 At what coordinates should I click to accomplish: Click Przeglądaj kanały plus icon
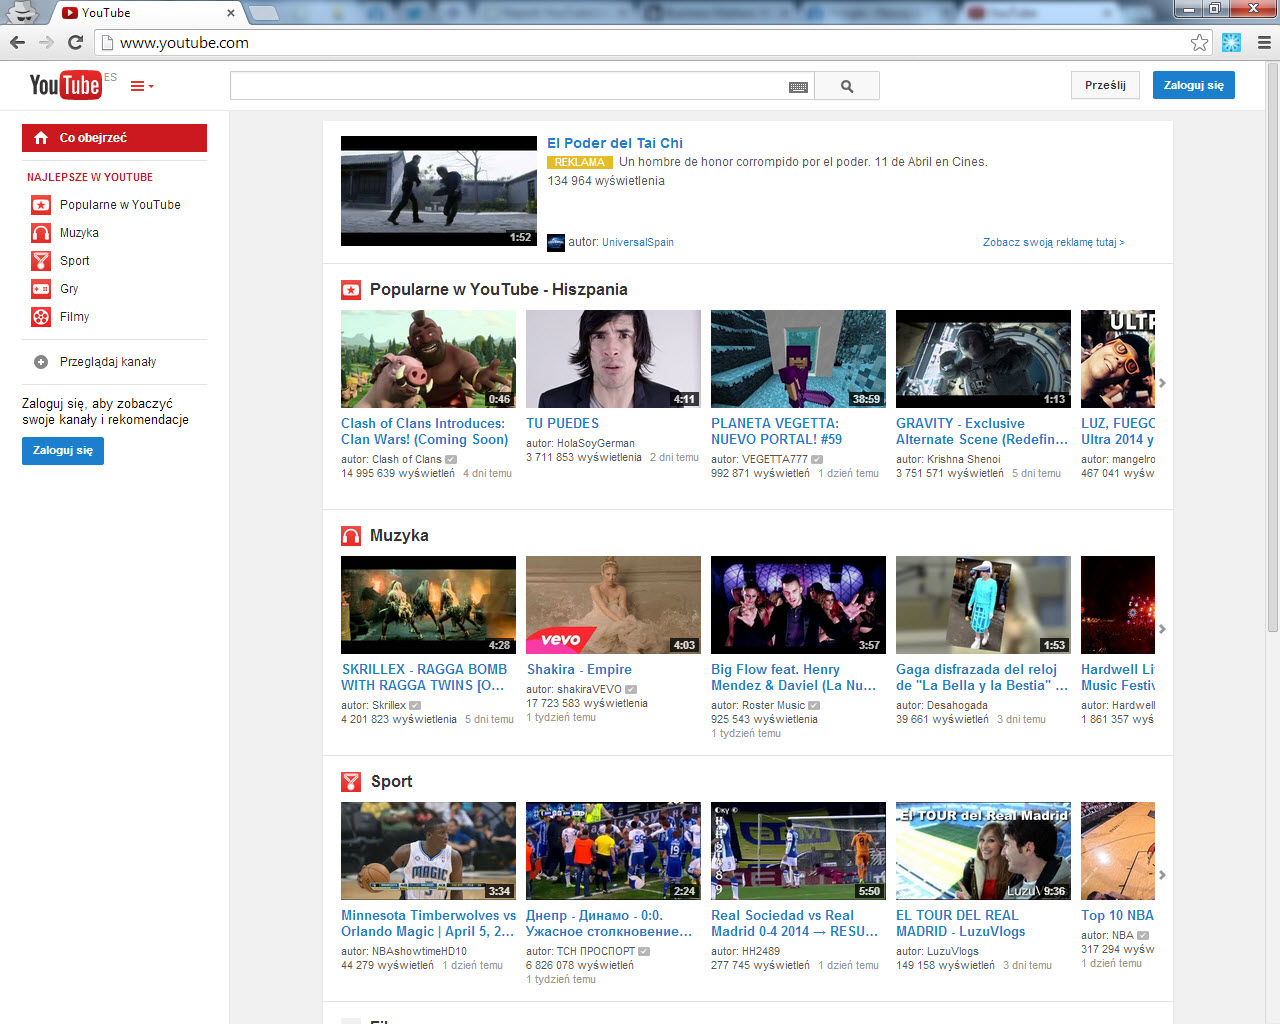(x=41, y=362)
